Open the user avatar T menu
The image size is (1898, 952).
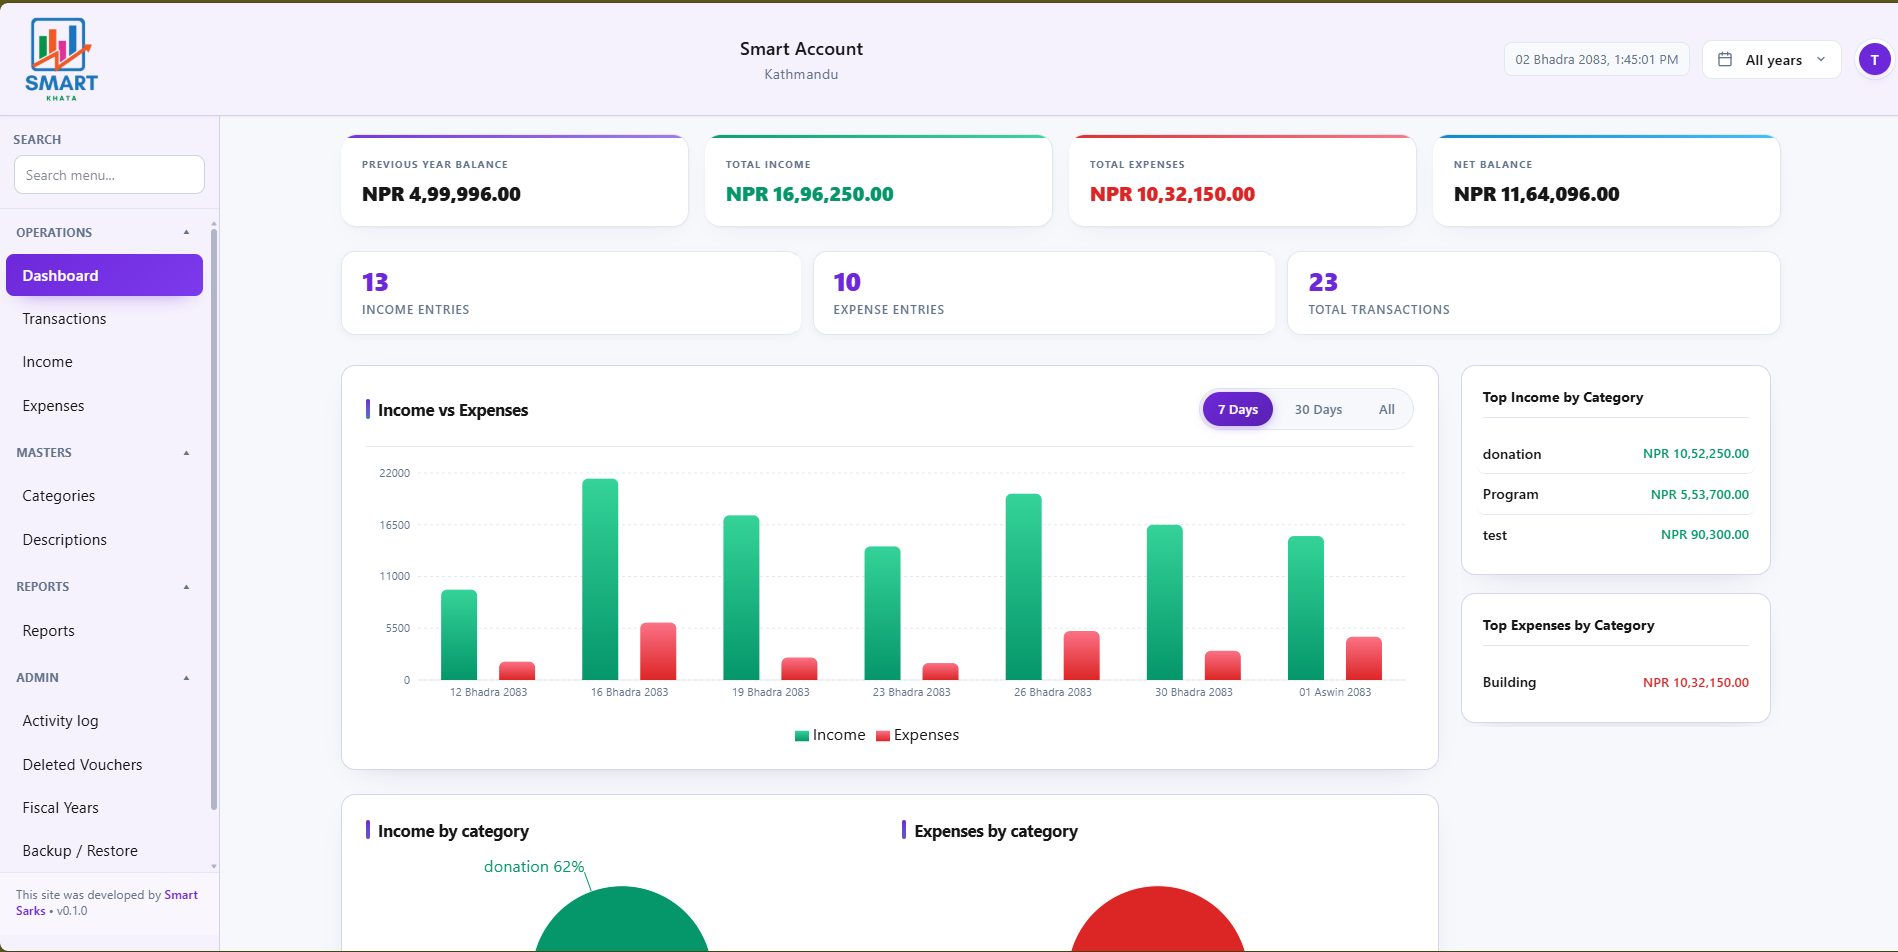tap(1874, 60)
